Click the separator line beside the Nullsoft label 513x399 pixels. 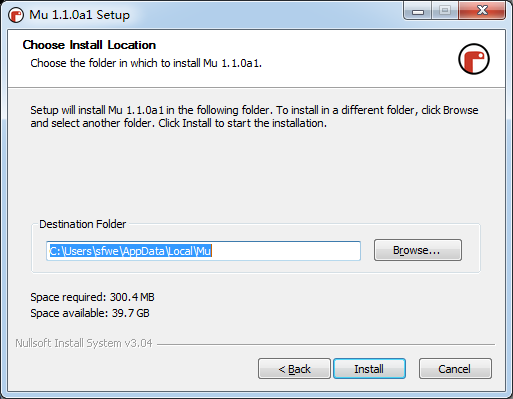coord(326,344)
